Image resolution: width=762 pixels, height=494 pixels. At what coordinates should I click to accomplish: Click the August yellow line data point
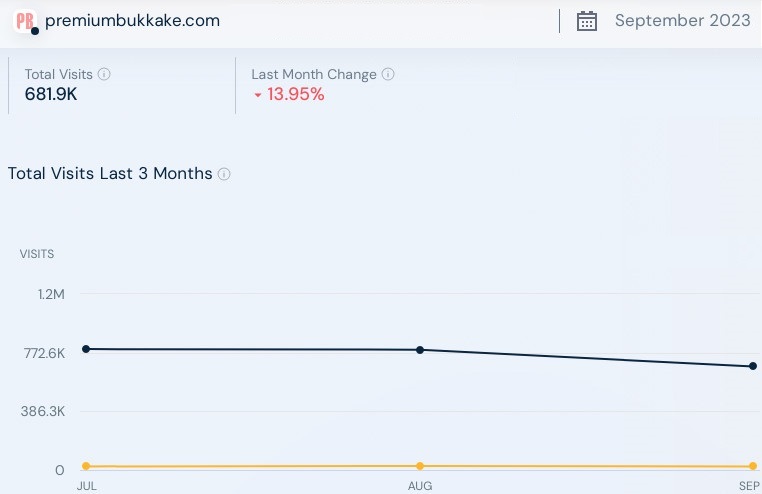click(x=420, y=466)
